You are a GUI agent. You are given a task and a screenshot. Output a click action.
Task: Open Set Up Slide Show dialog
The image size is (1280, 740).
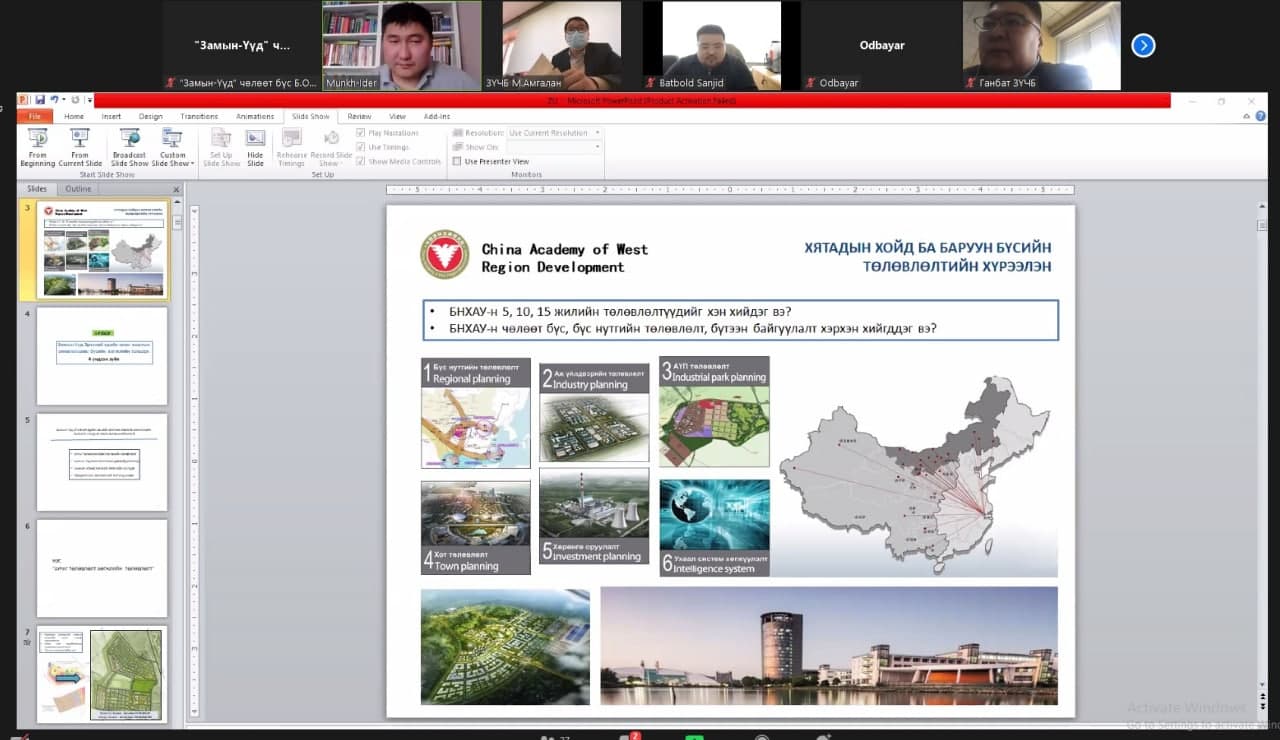221,146
